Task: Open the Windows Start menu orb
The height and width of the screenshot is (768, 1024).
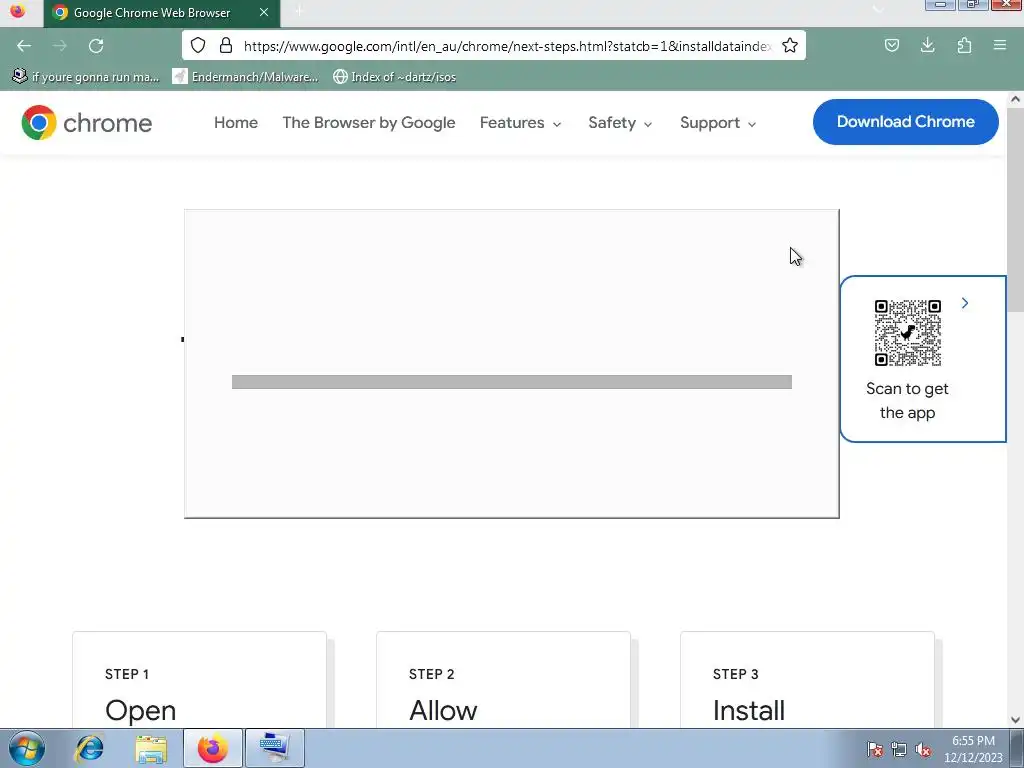Action: click(x=25, y=748)
